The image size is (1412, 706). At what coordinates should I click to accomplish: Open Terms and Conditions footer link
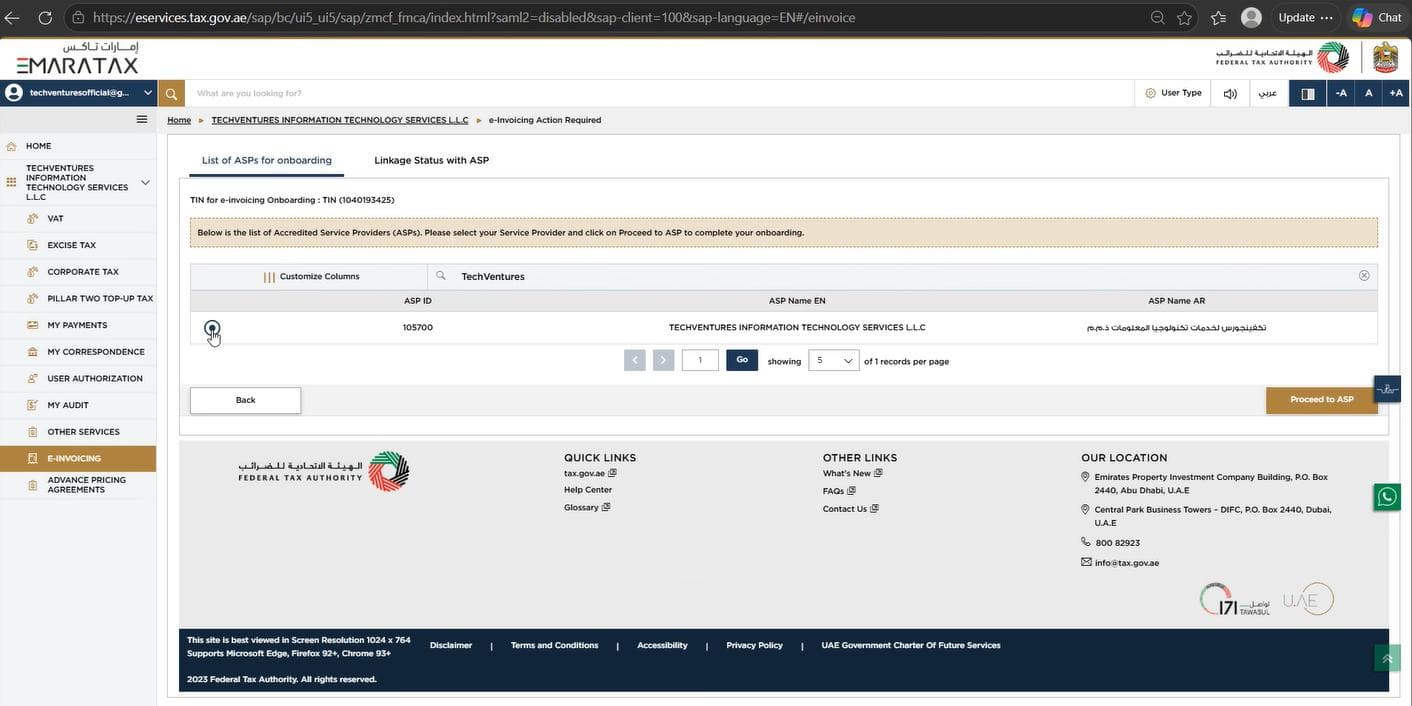pos(554,646)
